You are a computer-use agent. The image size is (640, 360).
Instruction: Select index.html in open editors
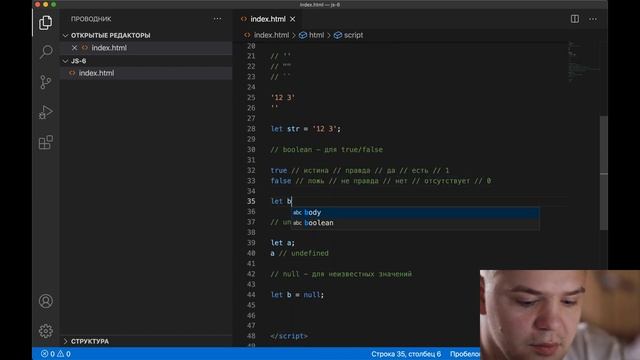(x=147, y=48)
